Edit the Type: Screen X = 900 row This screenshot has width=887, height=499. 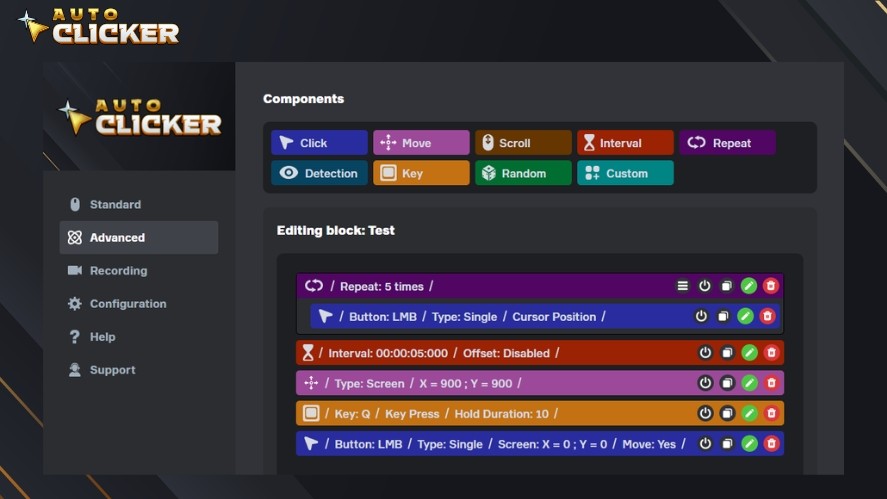click(749, 383)
